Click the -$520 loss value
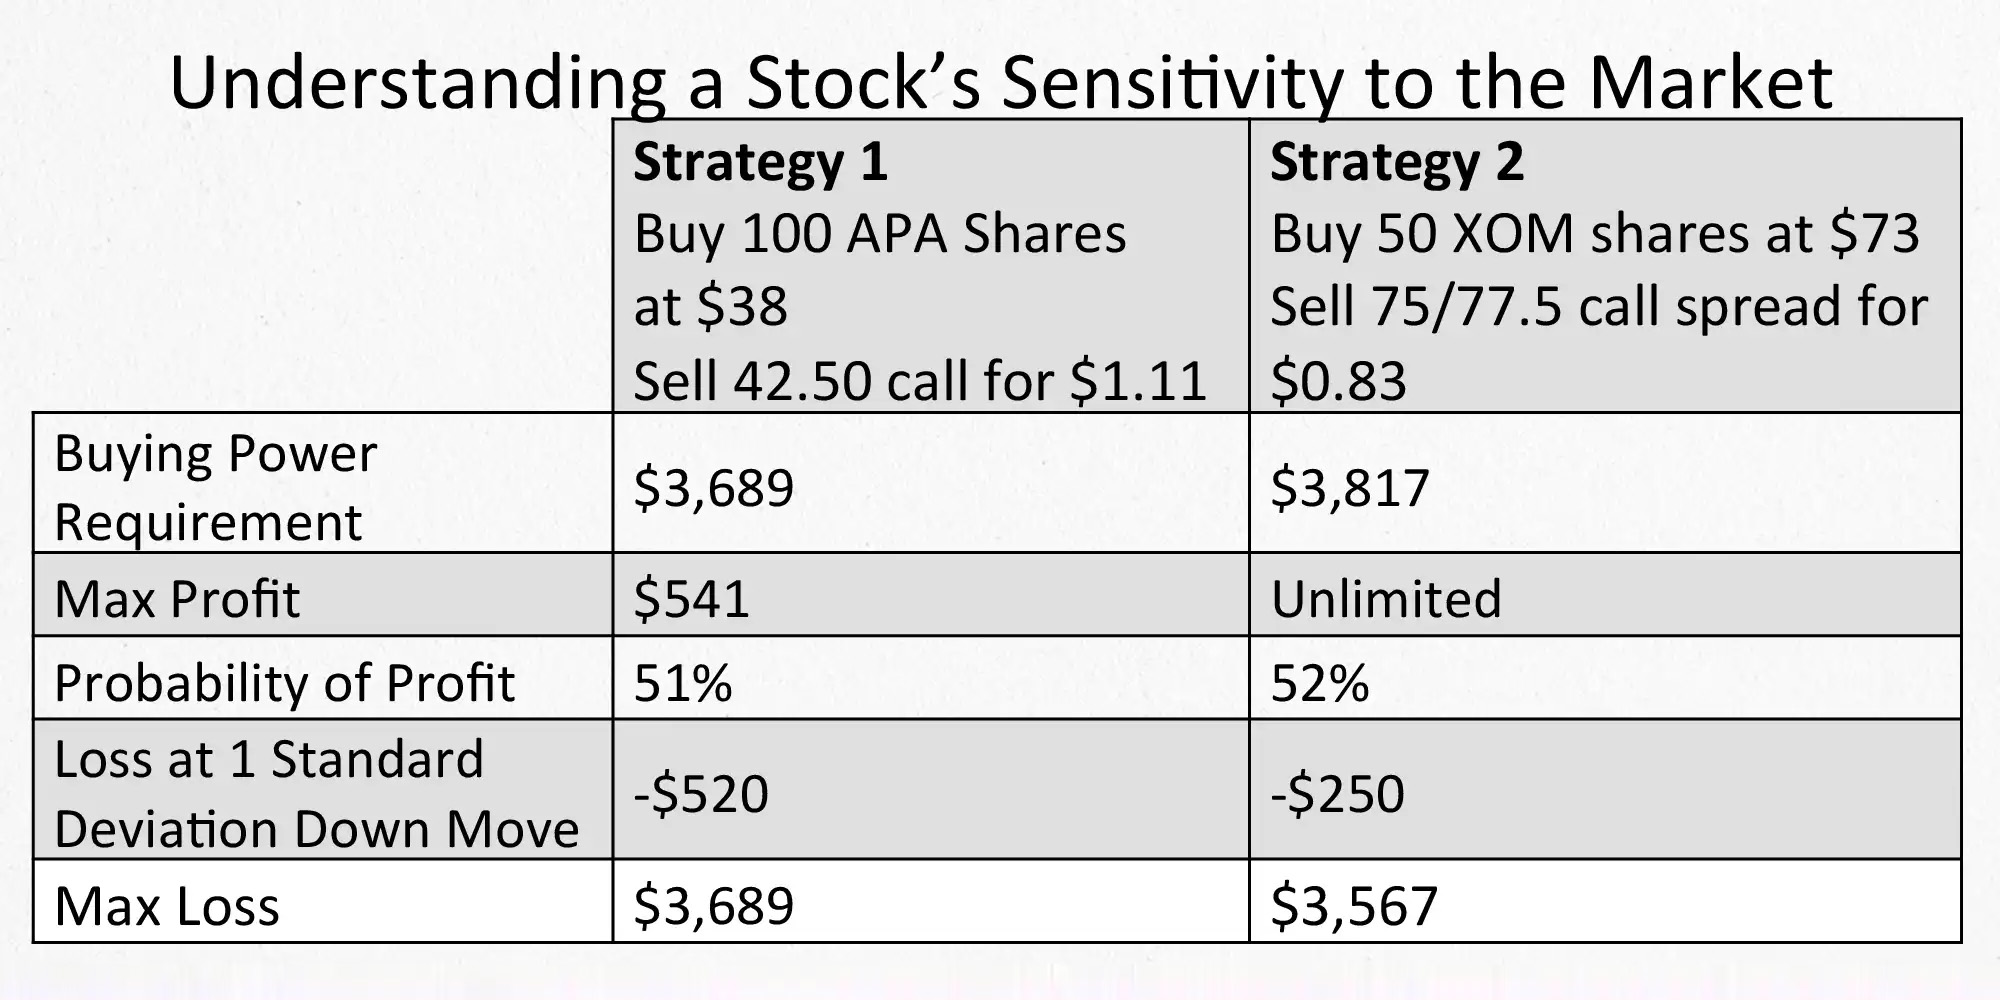 tap(701, 794)
